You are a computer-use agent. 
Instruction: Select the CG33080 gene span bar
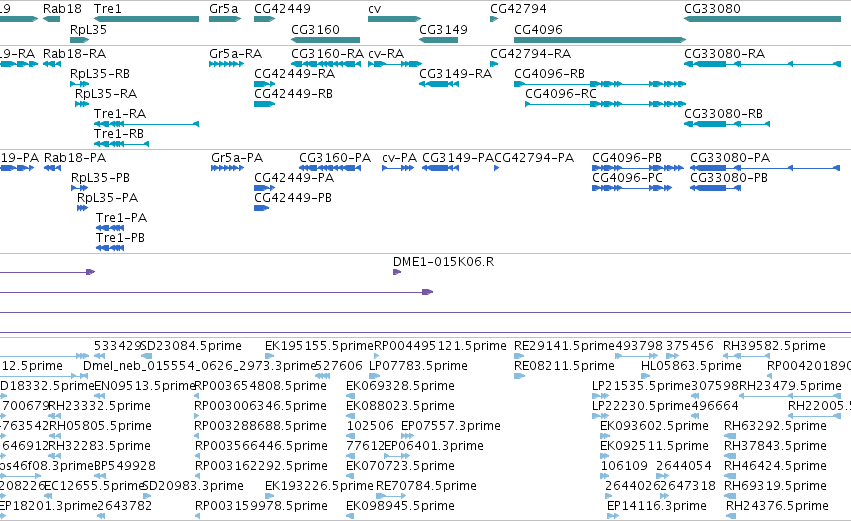tap(763, 19)
